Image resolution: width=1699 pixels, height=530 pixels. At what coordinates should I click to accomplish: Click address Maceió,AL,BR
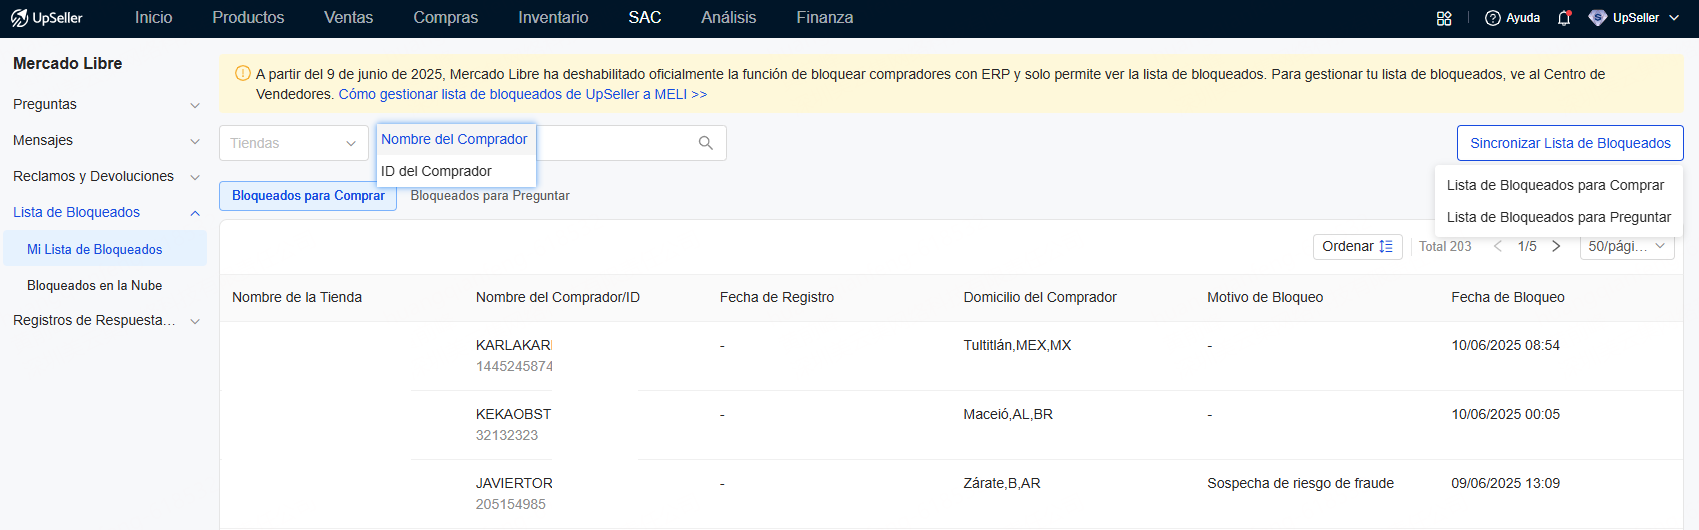click(x=1008, y=414)
